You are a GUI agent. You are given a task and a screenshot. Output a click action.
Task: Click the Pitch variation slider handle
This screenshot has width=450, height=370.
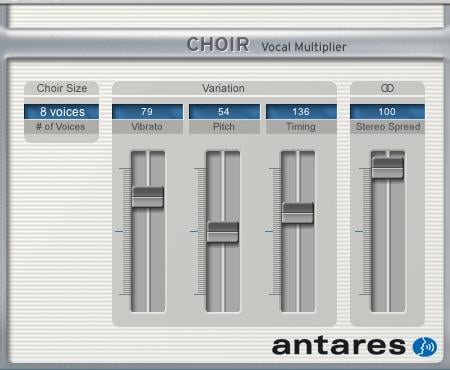click(223, 232)
